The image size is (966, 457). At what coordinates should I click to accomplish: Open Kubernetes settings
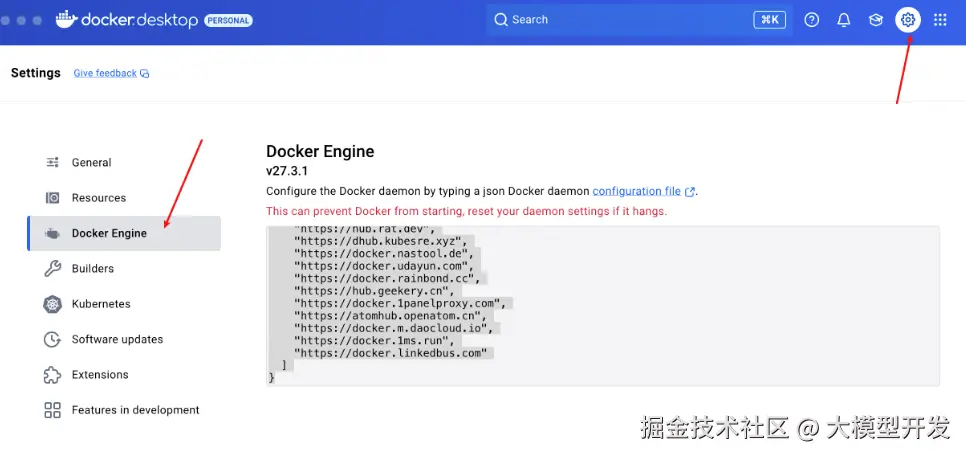[124, 304]
